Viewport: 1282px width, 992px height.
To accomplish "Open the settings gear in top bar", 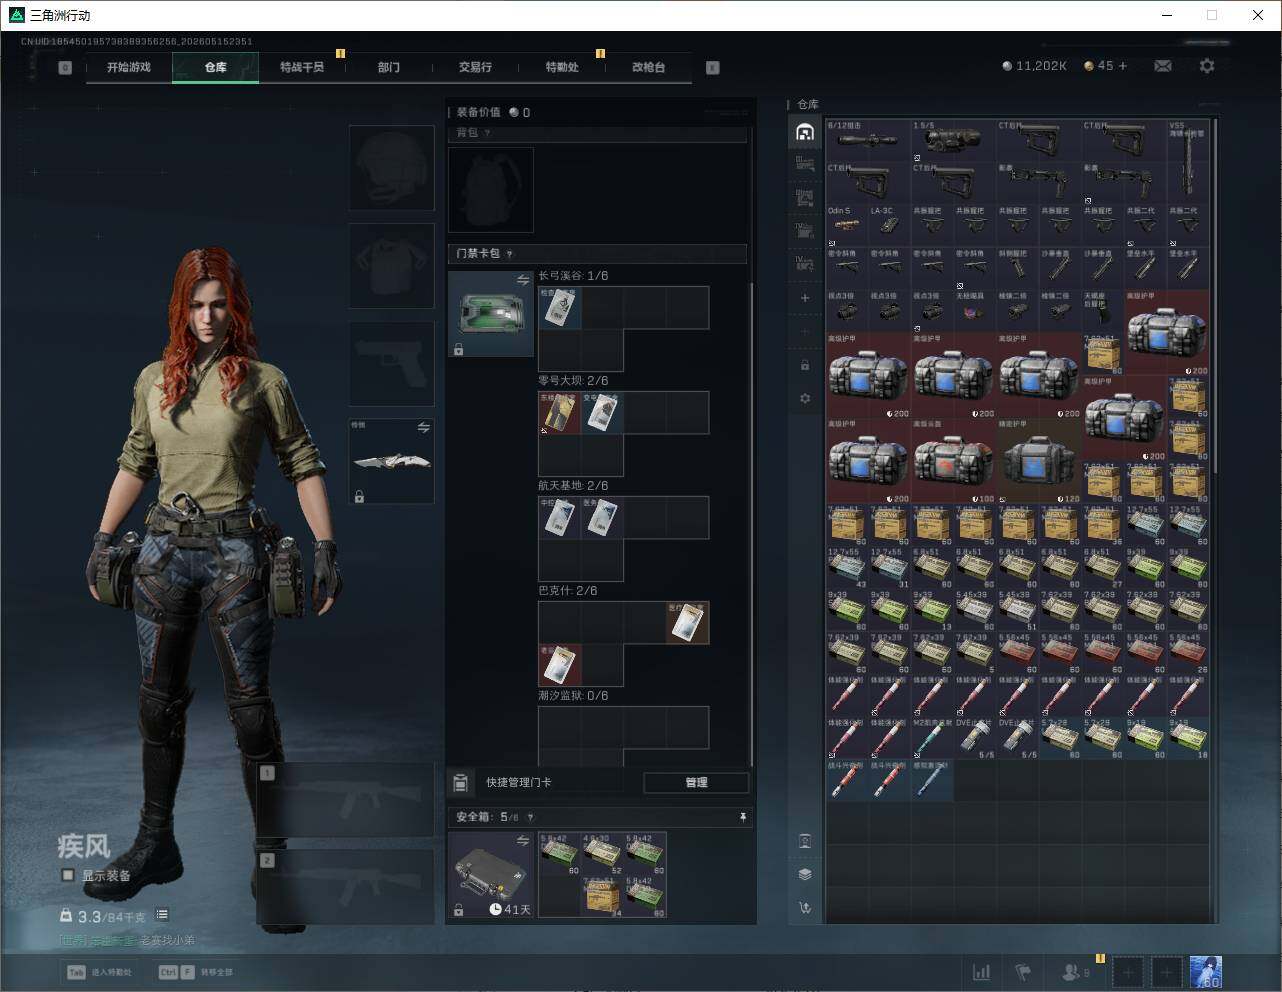I will coord(1207,66).
